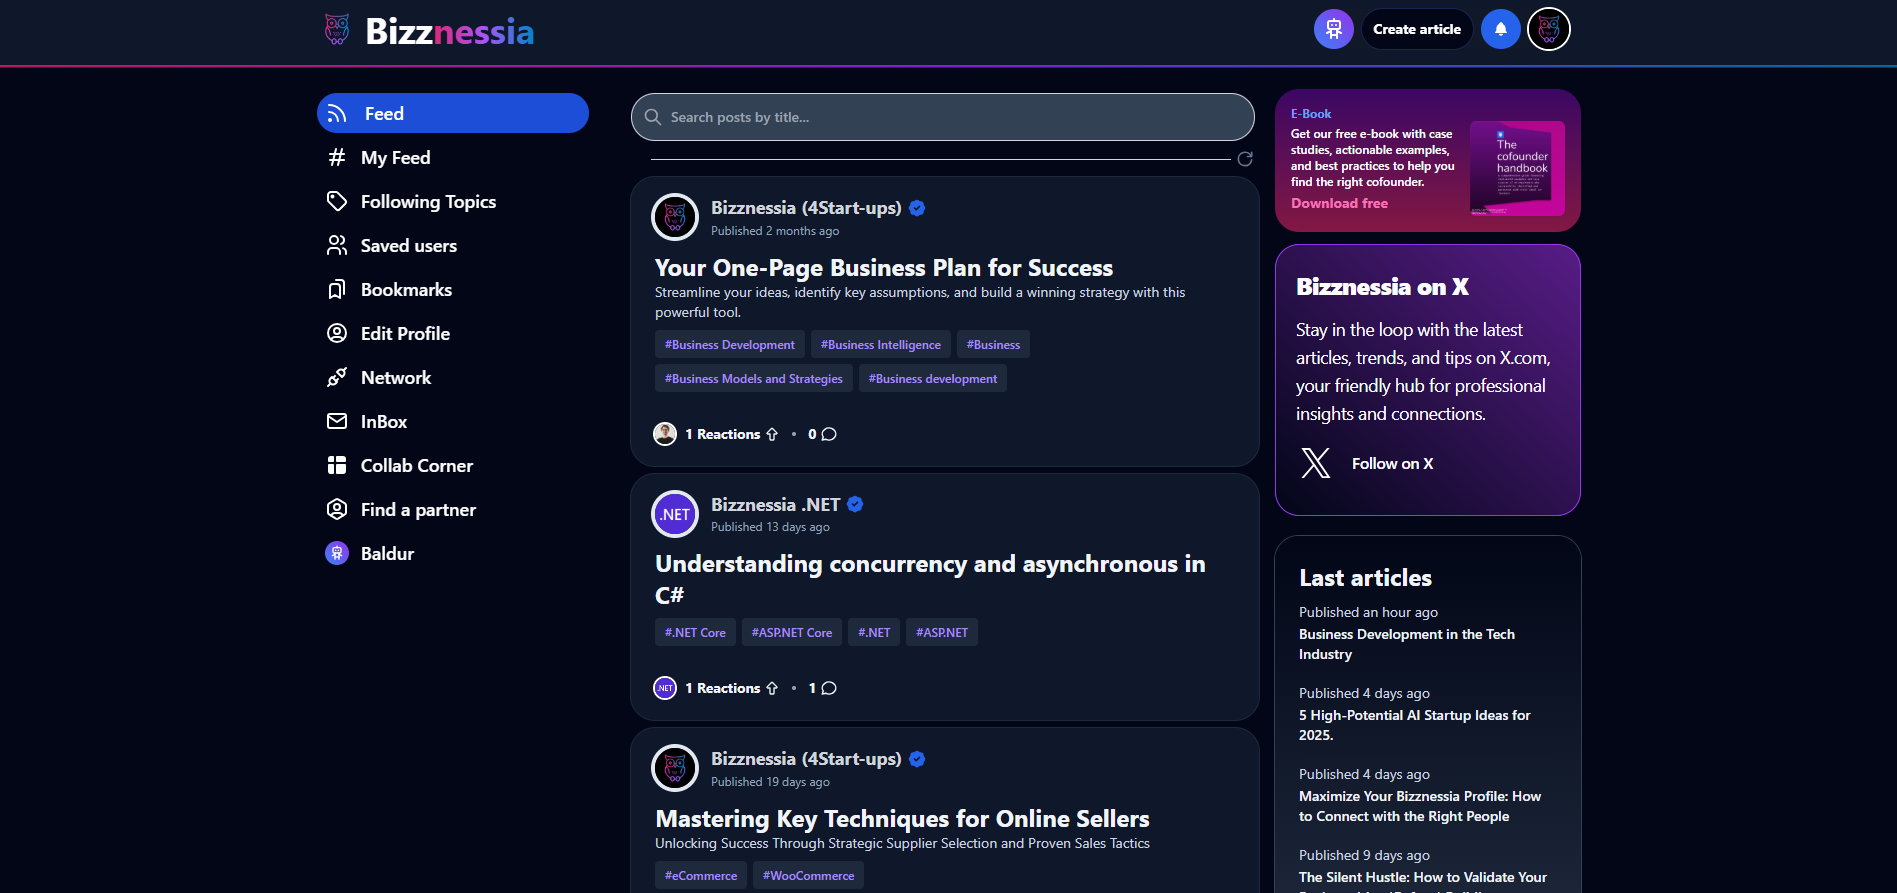
Task: Click the Create article button
Action: click(x=1417, y=29)
